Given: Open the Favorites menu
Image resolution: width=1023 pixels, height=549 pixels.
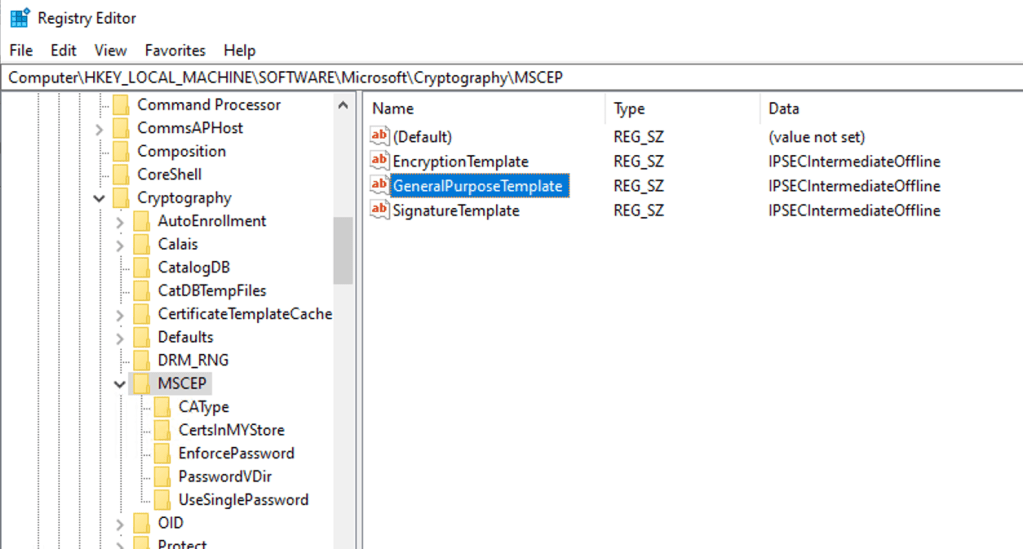Looking at the screenshot, I should [175, 50].
